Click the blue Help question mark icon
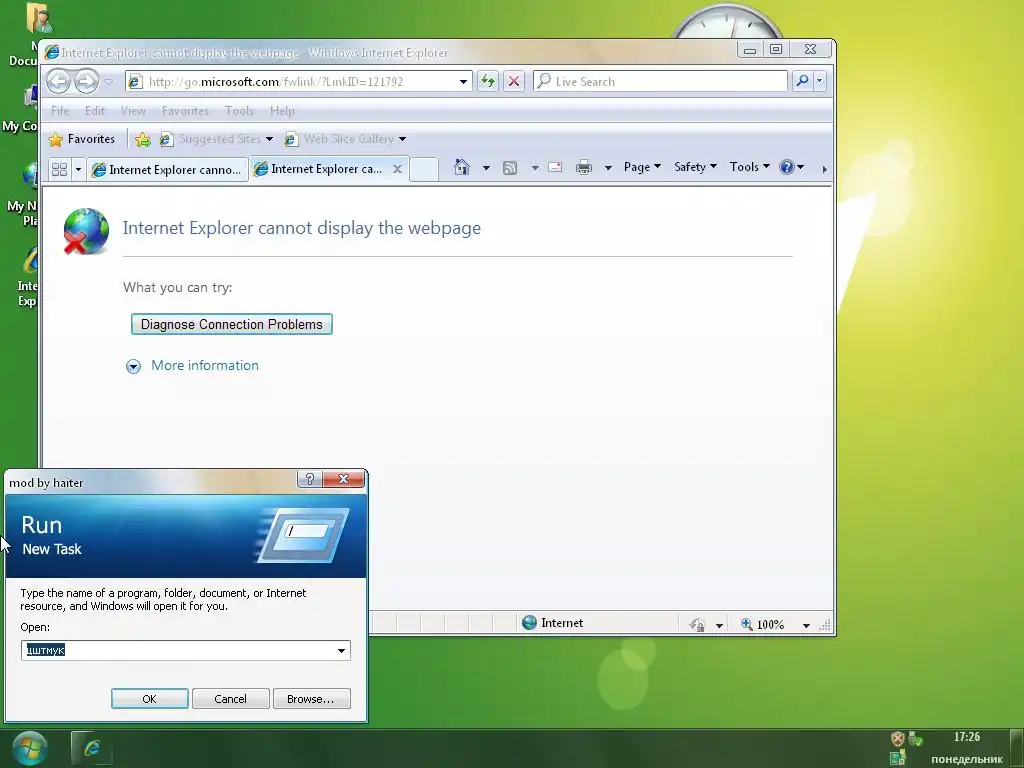This screenshot has width=1024, height=768. [787, 167]
